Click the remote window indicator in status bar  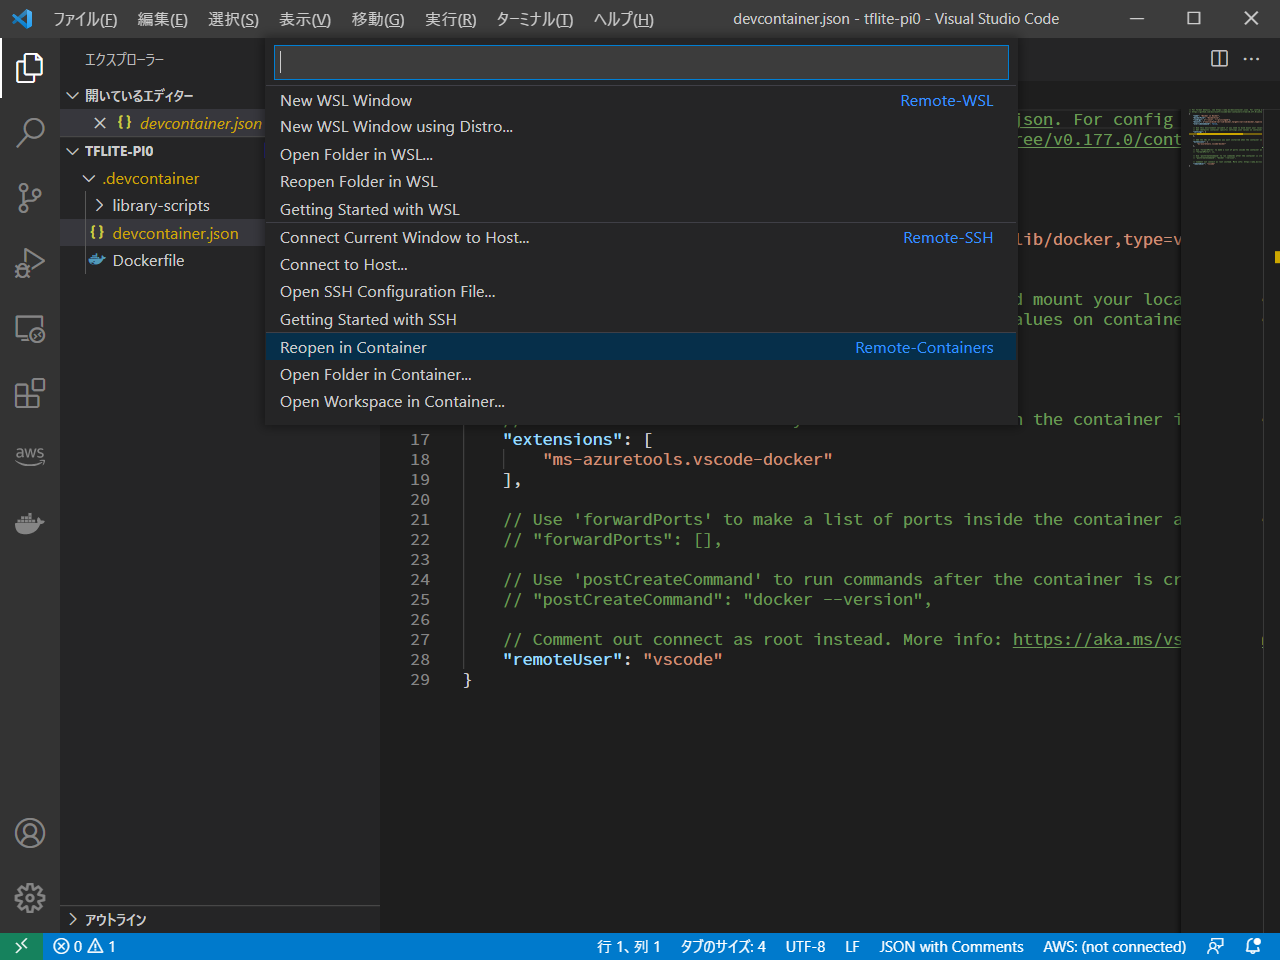pyautogui.click(x=21, y=946)
